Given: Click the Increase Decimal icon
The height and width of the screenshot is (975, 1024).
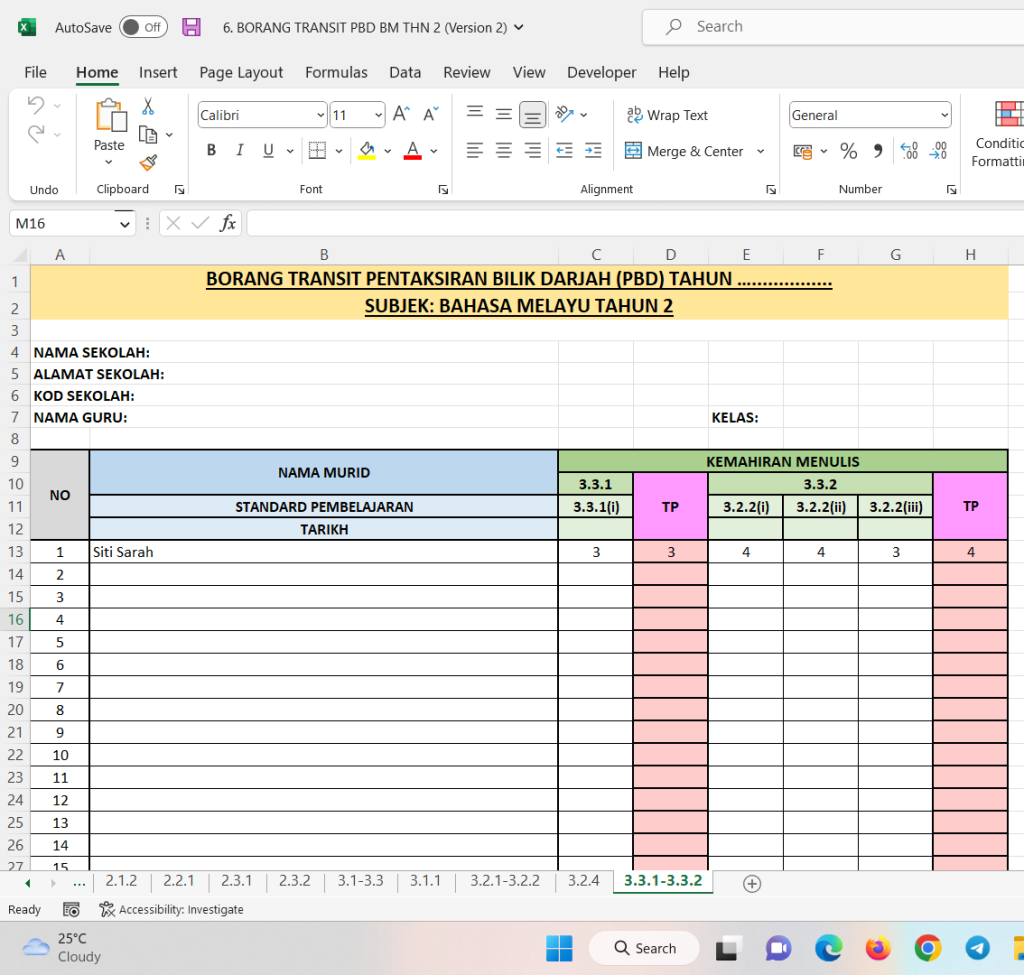Looking at the screenshot, I should (908, 150).
